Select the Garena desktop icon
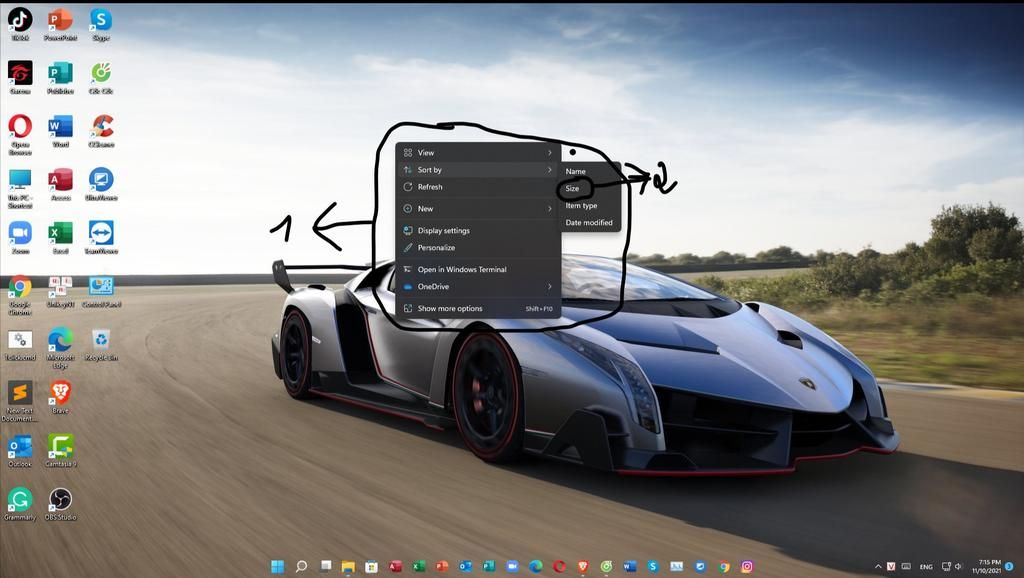Screen dimensions: 1024x578 point(20,77)
